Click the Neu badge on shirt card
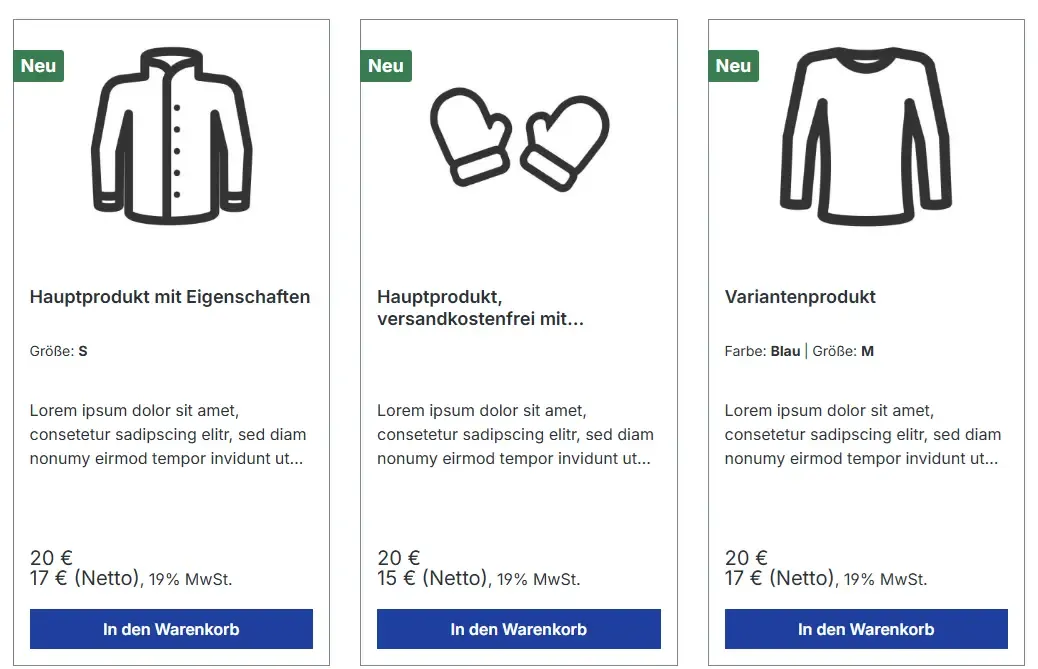This screenshot has width=1038, height=669. pyautogui.click(x=733, y=66)
